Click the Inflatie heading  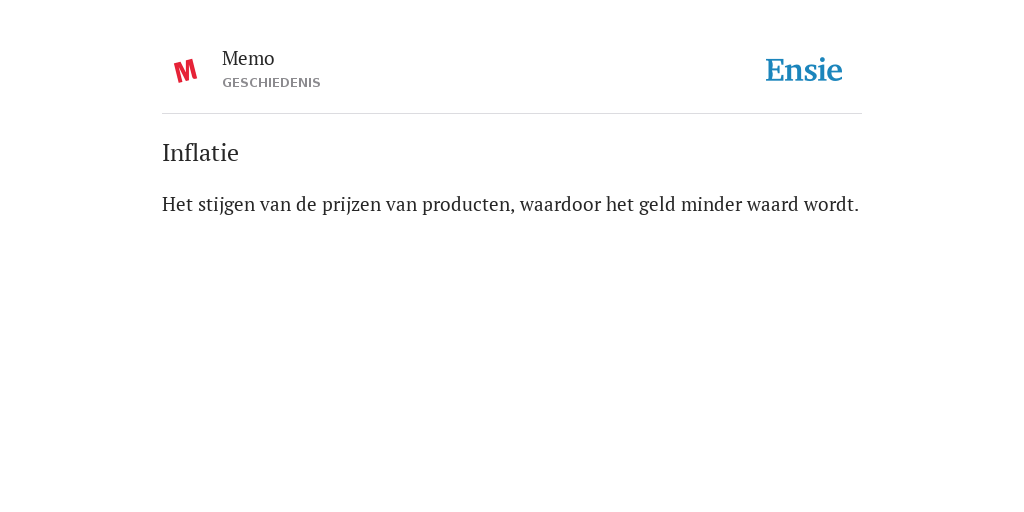(200, 153)
